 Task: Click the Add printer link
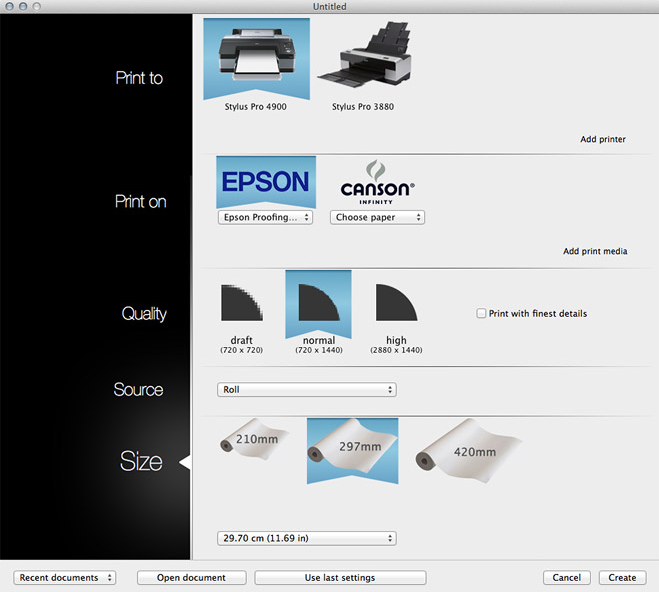point(602,139)
